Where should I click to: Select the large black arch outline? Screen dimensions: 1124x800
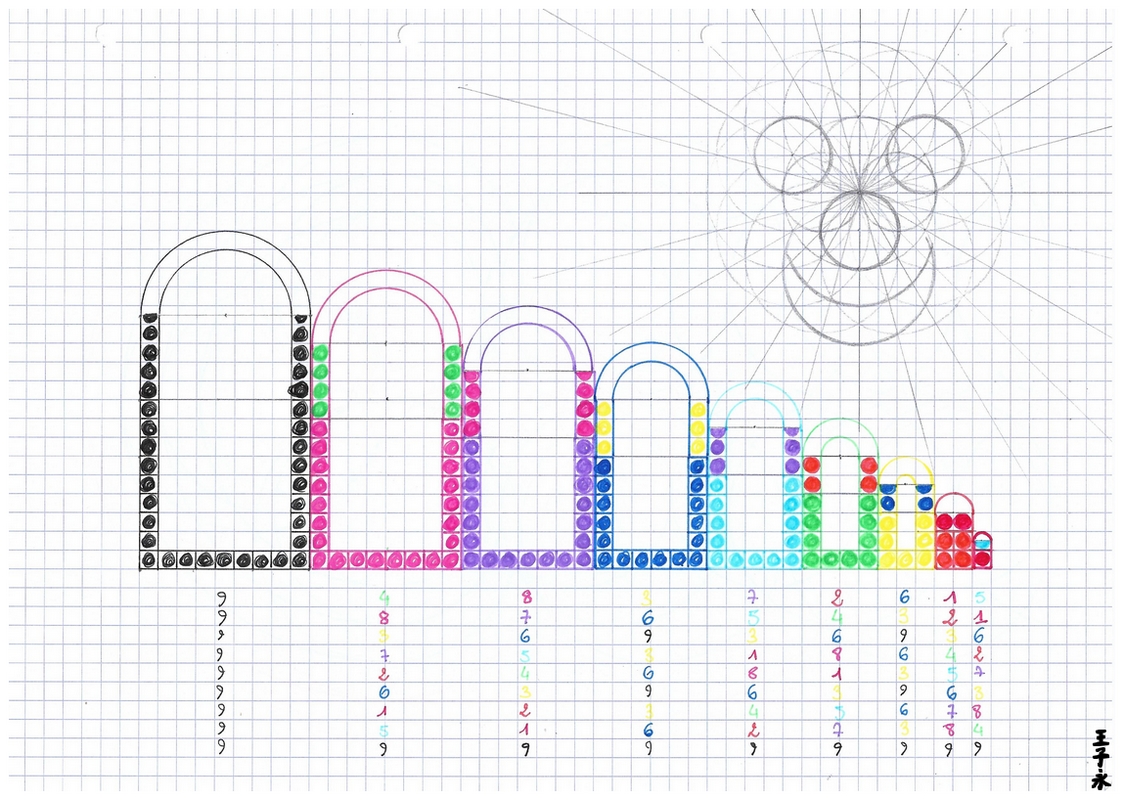225,400
